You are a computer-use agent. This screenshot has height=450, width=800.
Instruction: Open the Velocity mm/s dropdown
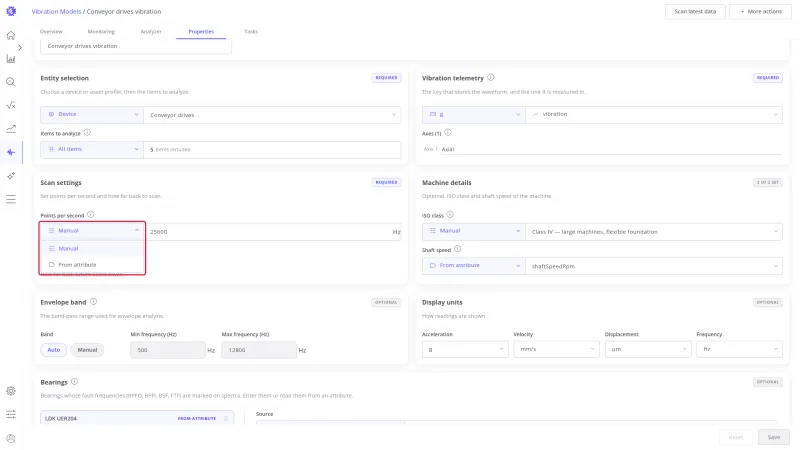(556, 349)
